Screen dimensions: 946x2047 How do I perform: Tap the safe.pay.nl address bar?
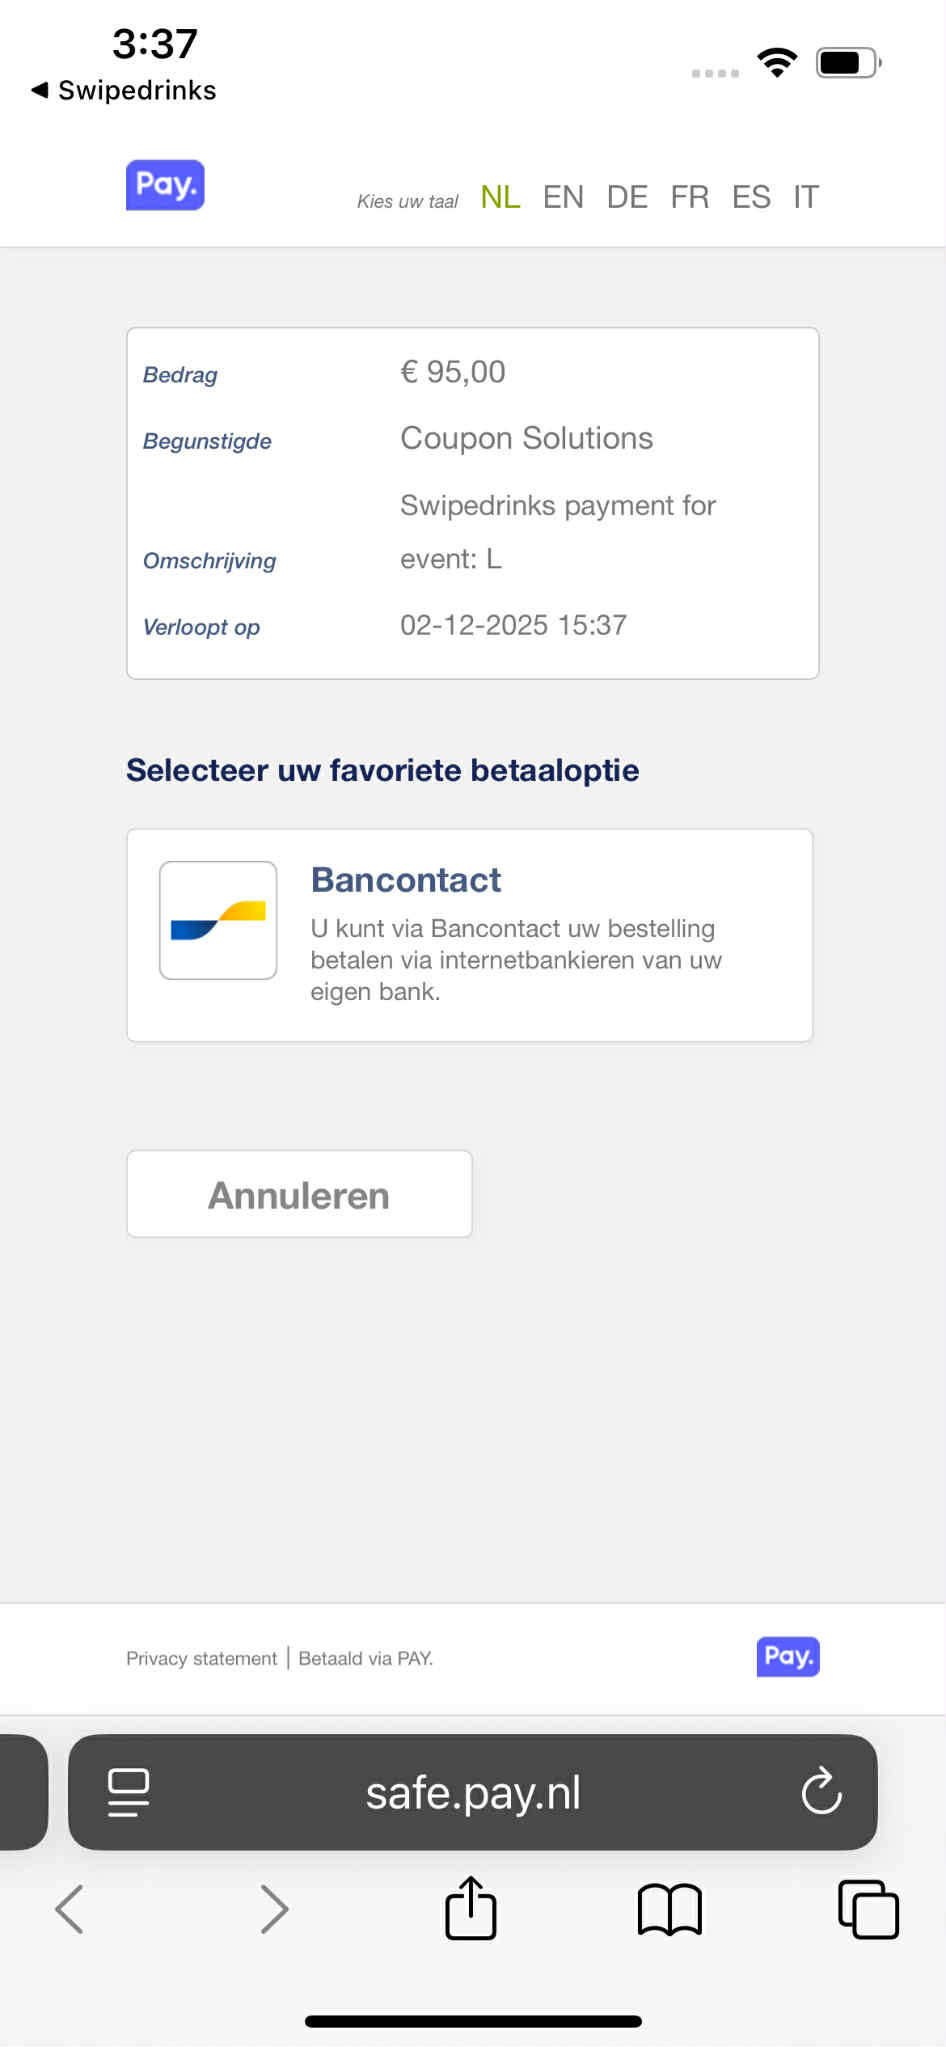point(473,1792)
